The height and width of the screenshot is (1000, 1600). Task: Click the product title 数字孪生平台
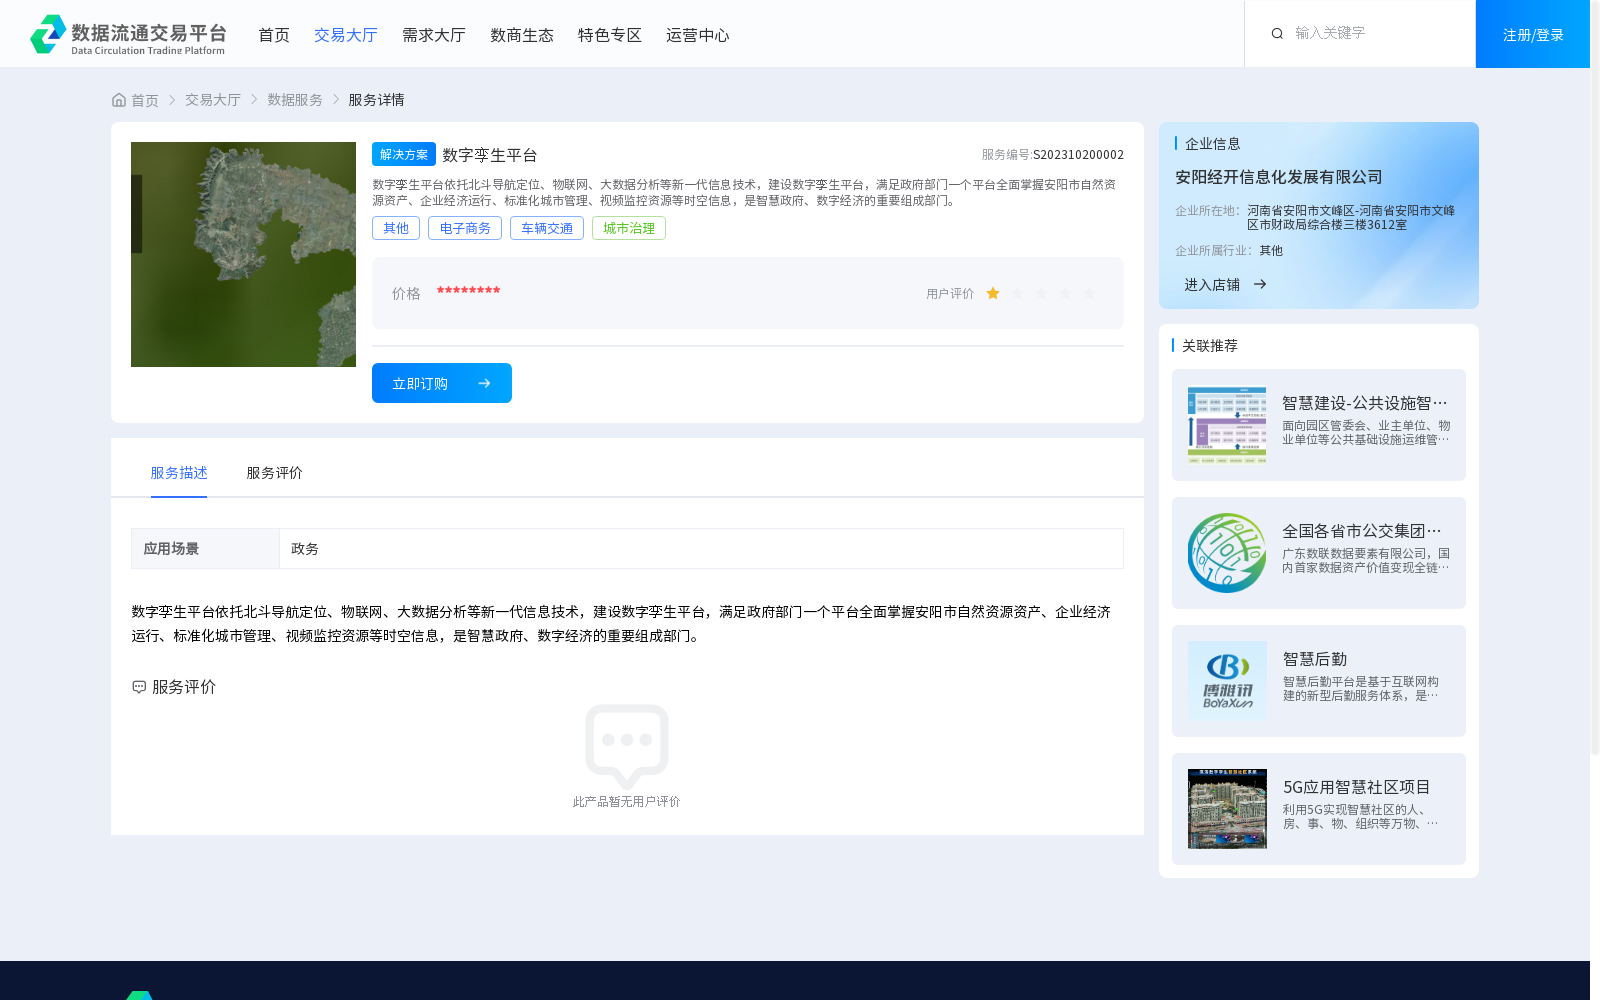(x=490, y=155)
